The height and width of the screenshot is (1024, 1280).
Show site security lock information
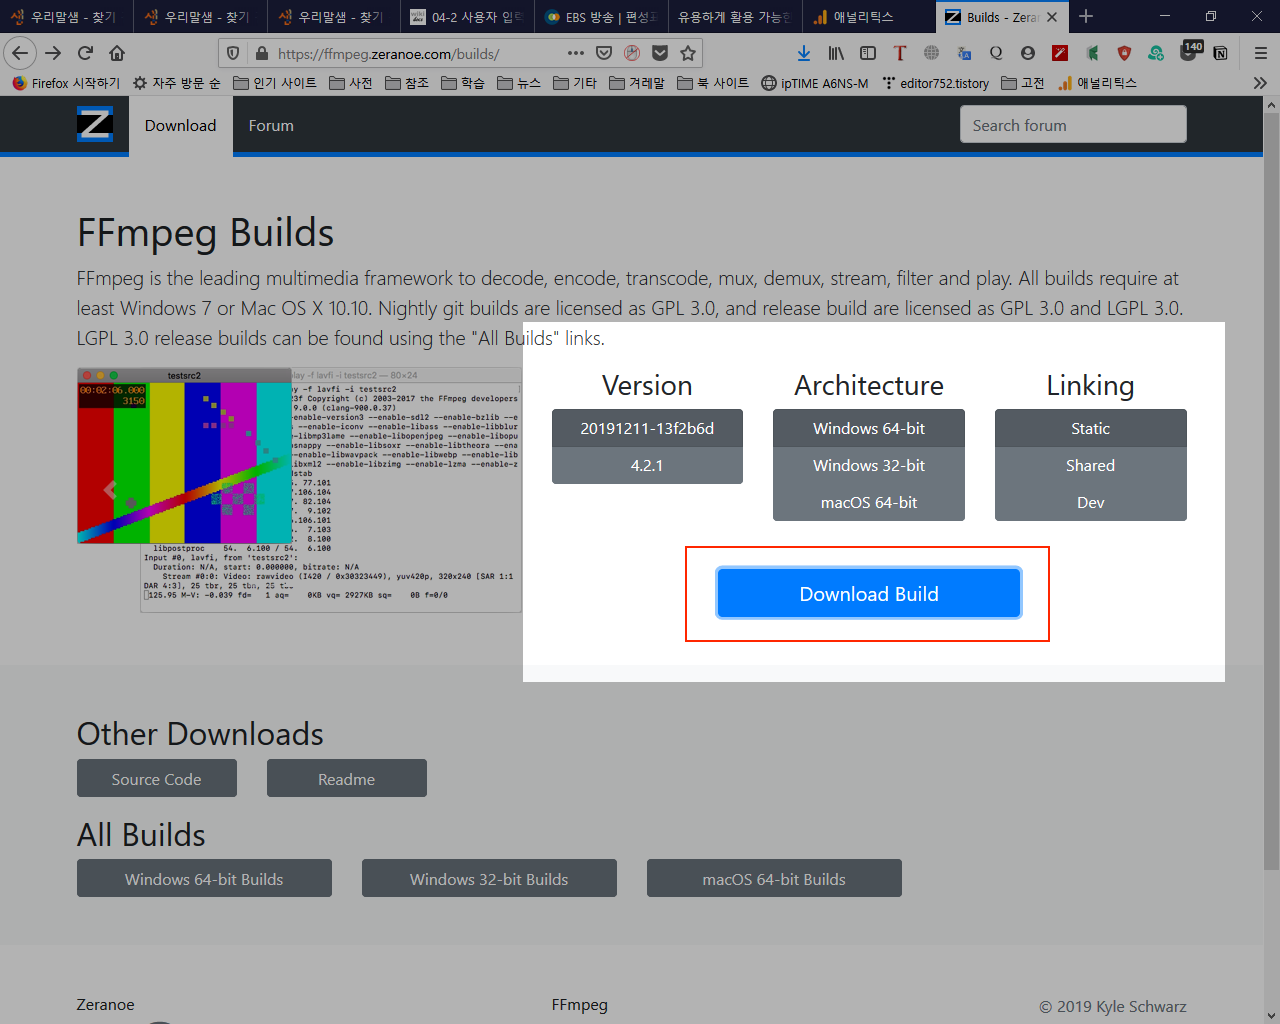[x=262, y=53]
